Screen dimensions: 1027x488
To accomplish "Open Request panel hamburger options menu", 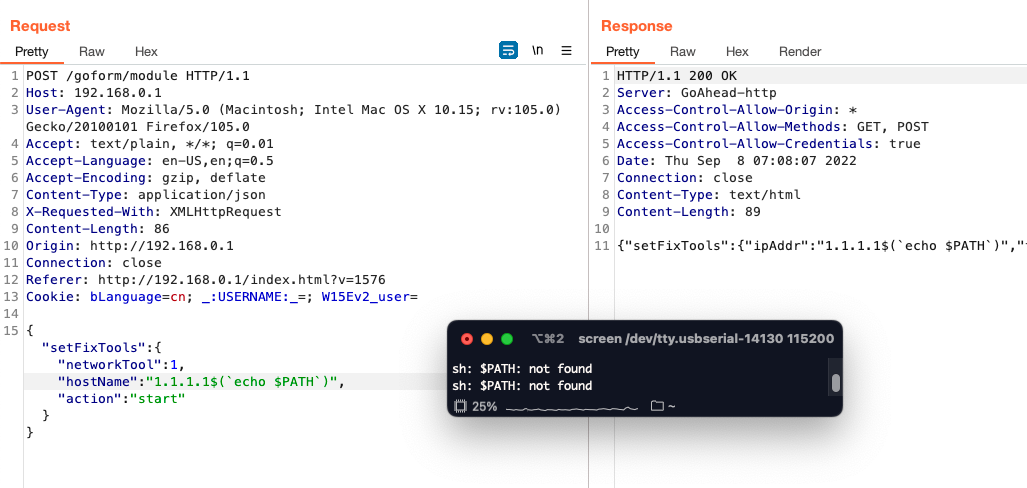I will click(x=567, y=50).
